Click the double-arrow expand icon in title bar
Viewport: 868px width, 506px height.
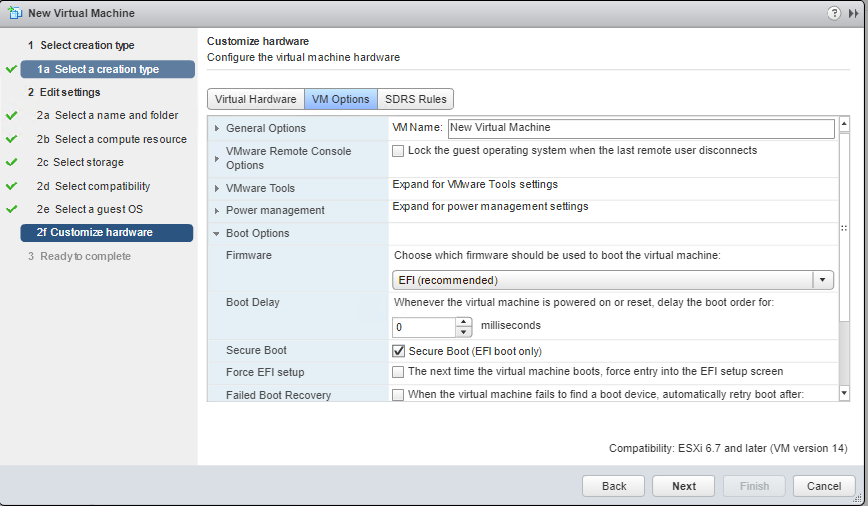(853, 13)
